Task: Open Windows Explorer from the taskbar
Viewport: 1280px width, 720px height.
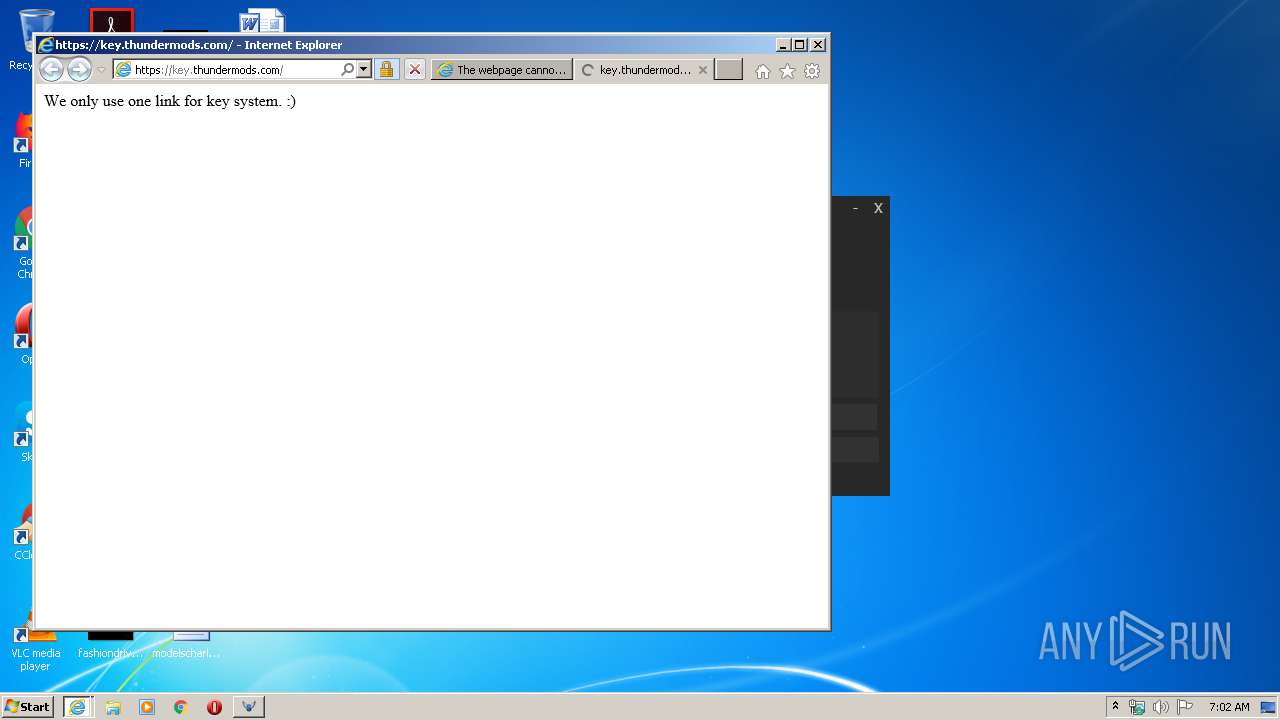Action: point(113,707)
